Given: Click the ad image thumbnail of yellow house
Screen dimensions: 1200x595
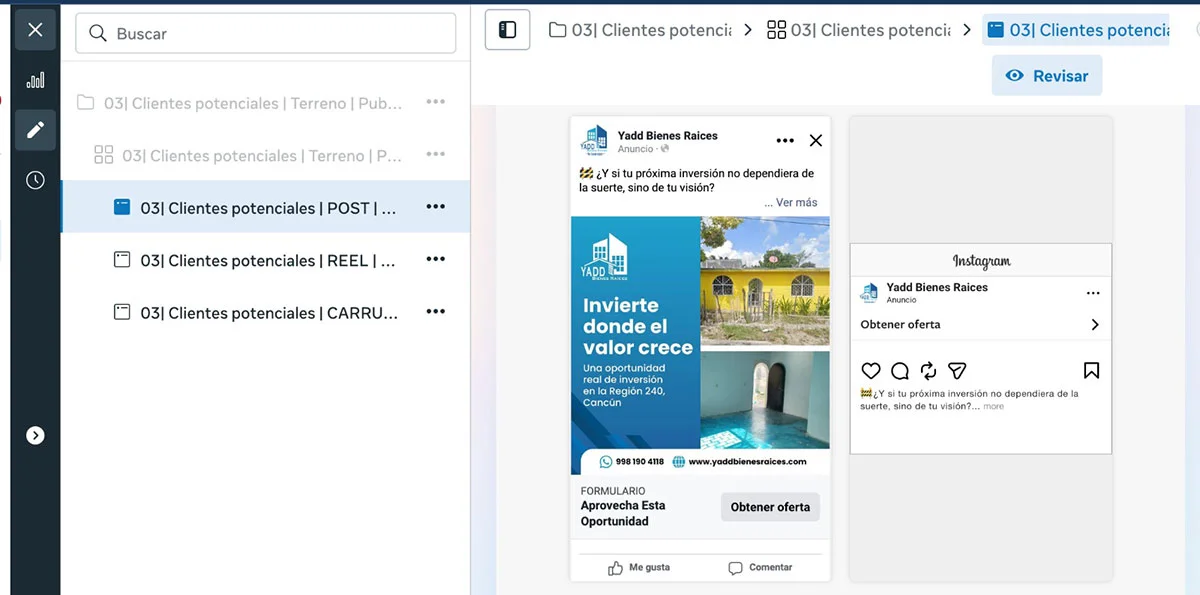Looking at the screenshot, I should pos(765,282).
